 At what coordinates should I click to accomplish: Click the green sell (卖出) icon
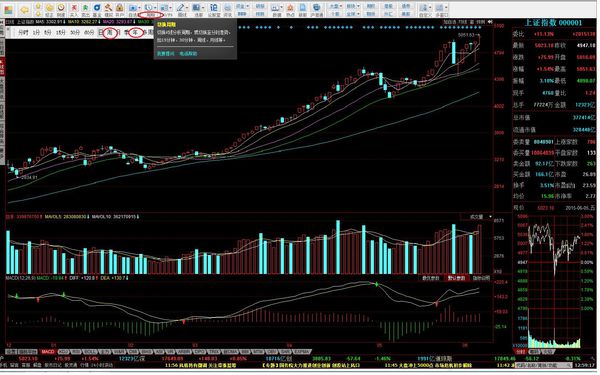click(85, 8)
